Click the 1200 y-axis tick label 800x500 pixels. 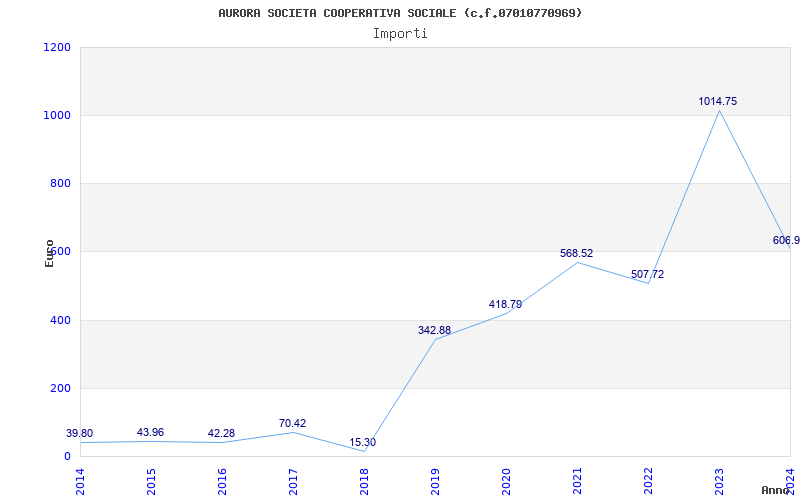57,47
